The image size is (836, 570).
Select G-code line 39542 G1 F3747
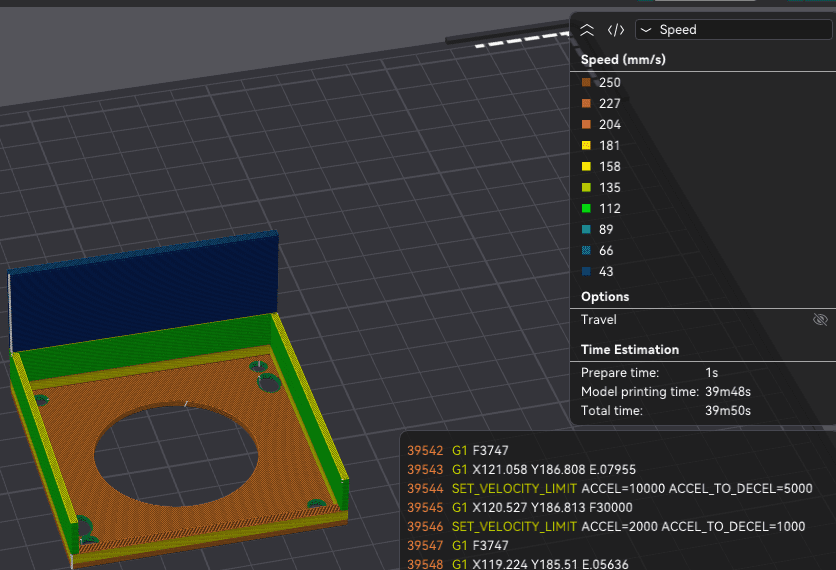(457, 451)
